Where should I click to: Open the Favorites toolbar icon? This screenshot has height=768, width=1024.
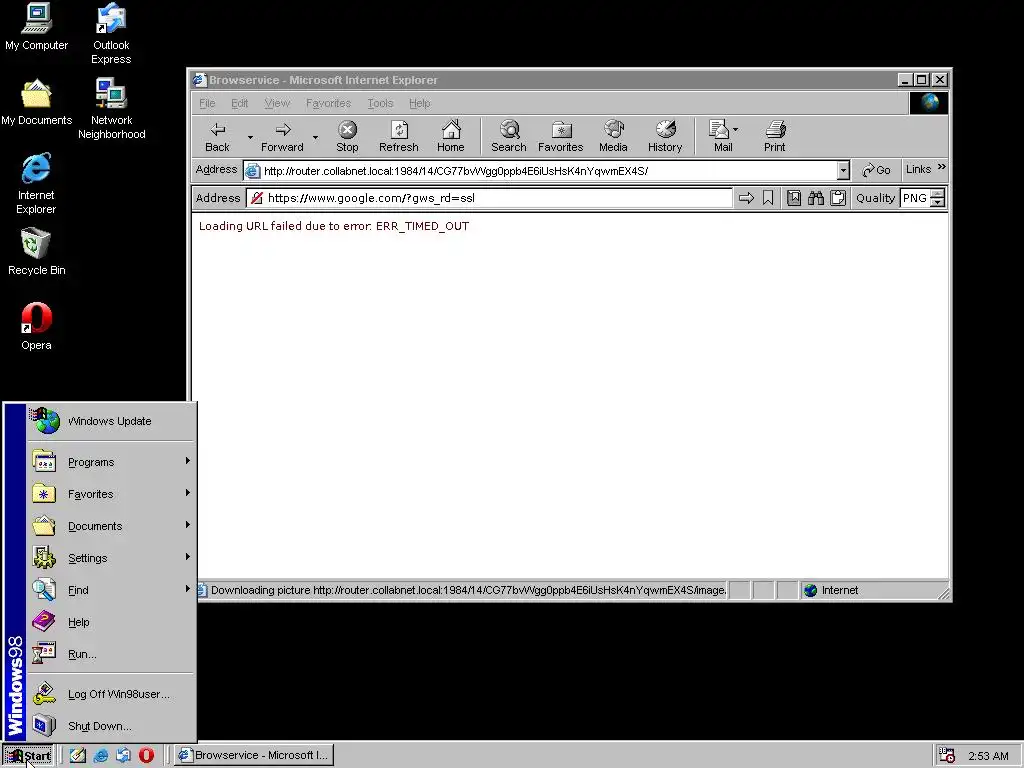click(x=560, y=136)
